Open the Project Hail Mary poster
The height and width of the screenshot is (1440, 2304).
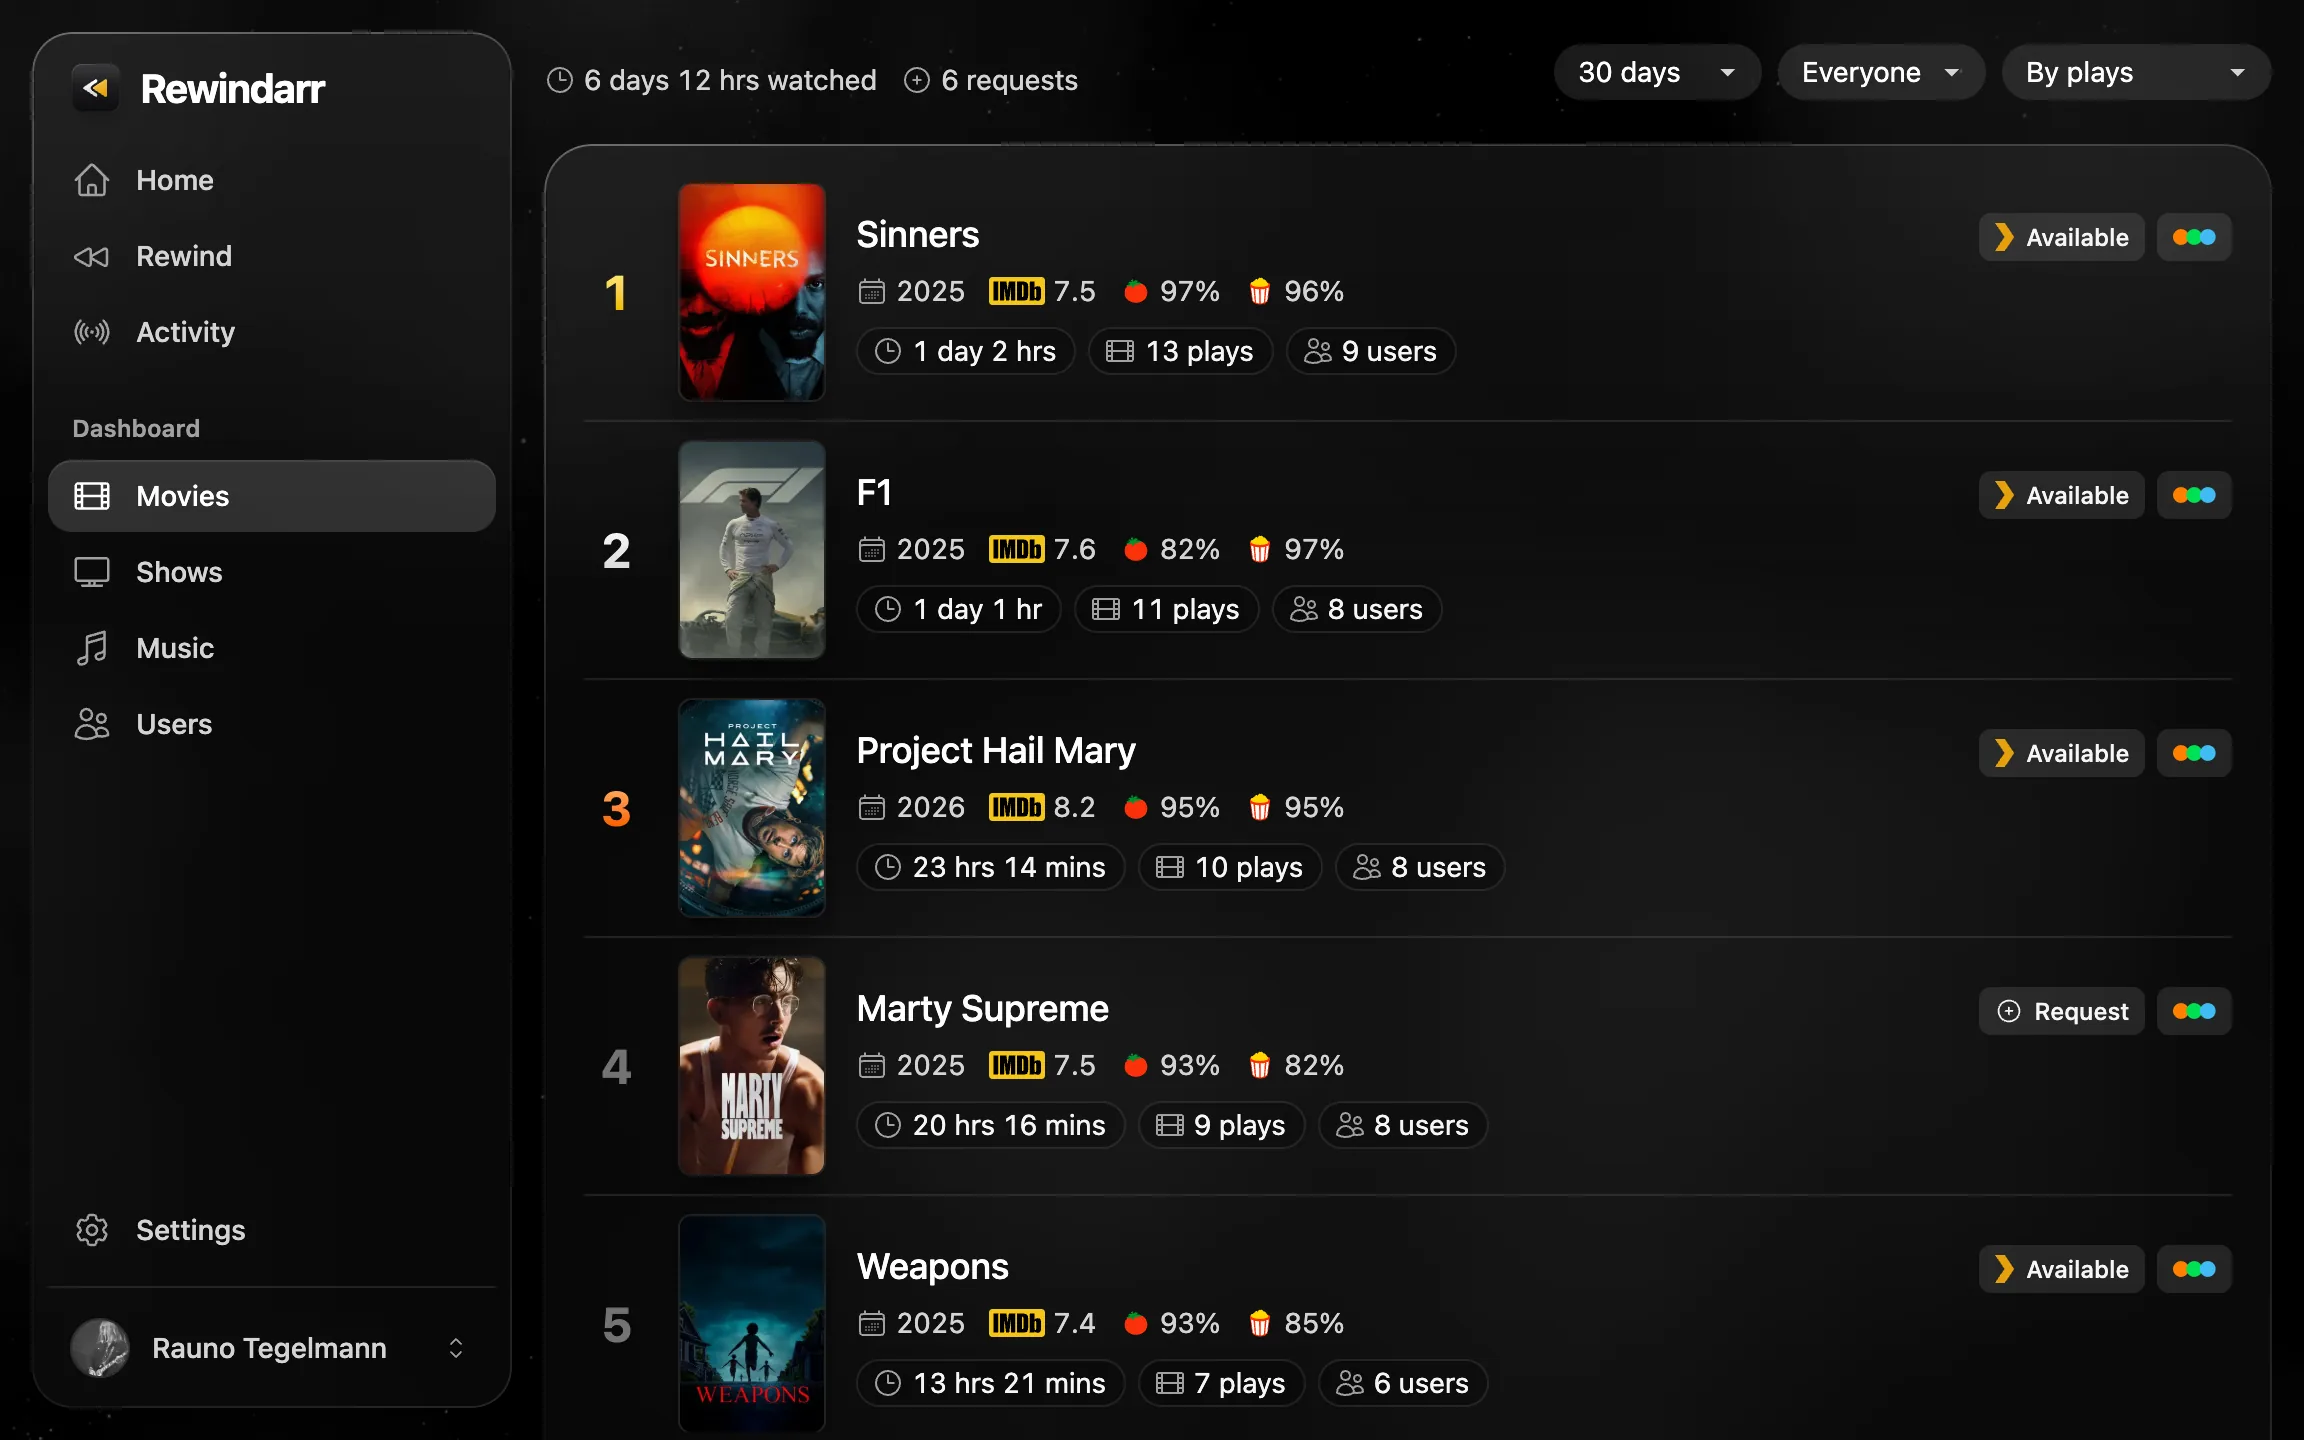point(752,808)
